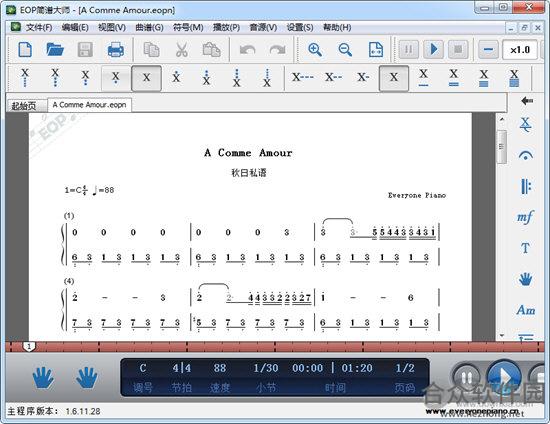Create a new score file
This screenshot has width=550, height=424.
(x=25, y=49)
